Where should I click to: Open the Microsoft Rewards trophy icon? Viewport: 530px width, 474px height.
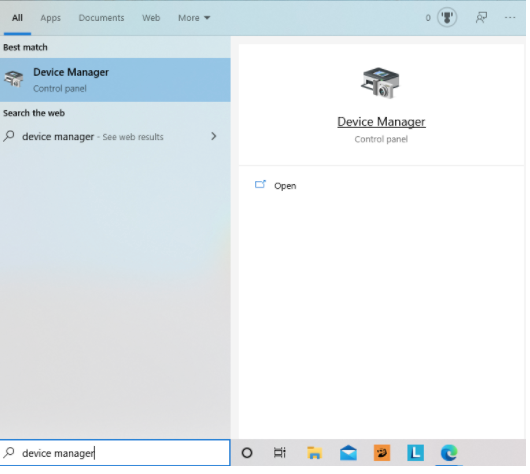447,17
